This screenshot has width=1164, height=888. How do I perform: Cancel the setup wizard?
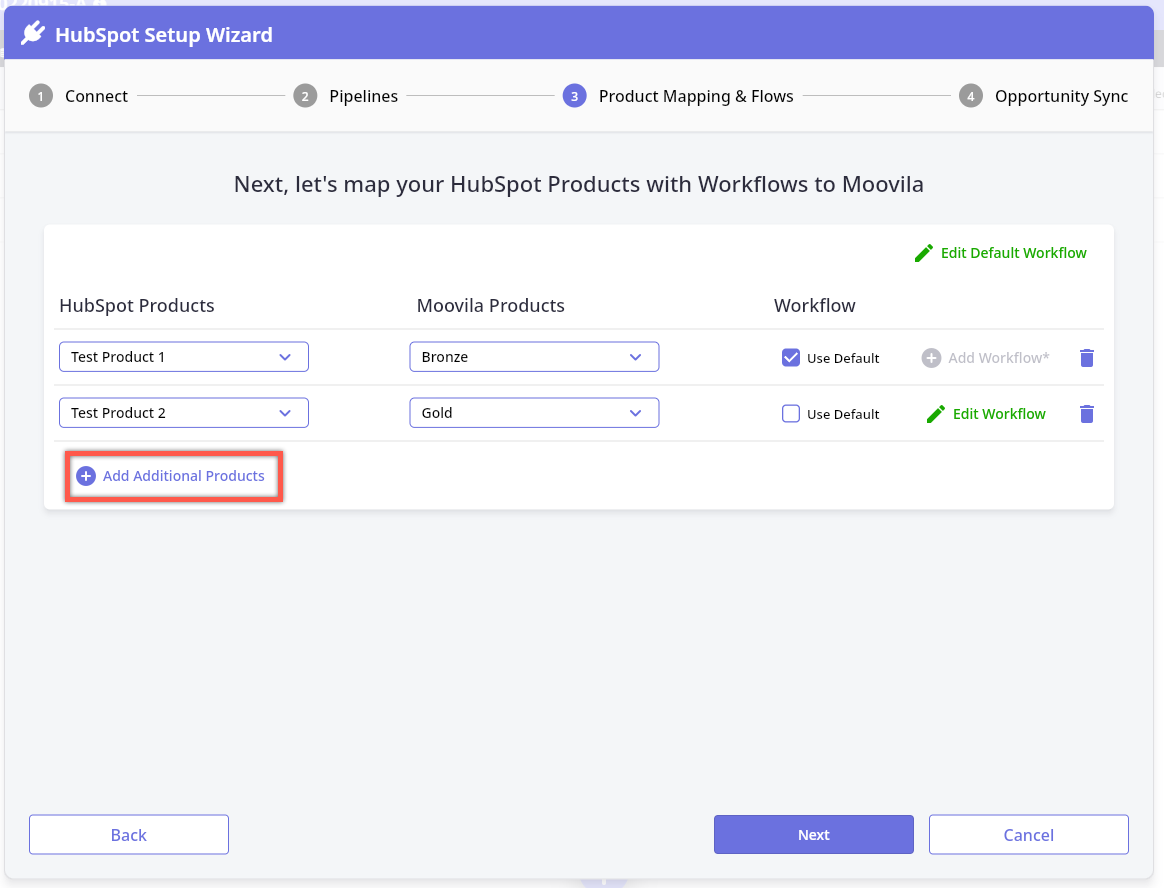[1028, 835]
